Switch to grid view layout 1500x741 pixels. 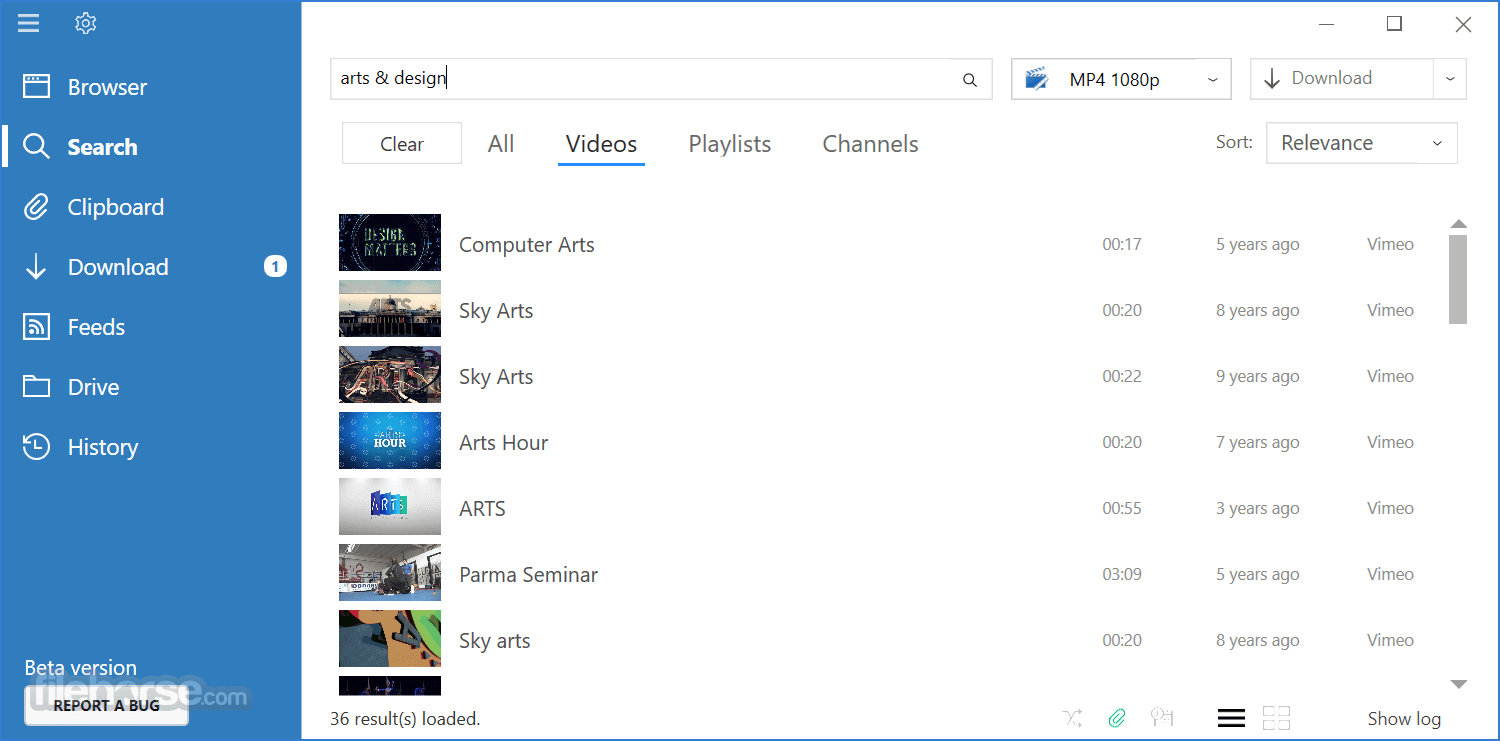pos(1276,718)
